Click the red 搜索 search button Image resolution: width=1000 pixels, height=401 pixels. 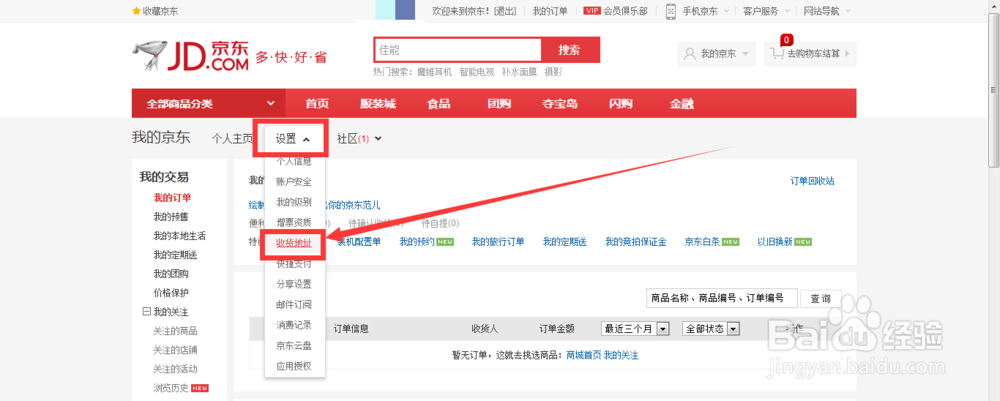point(570,50)
